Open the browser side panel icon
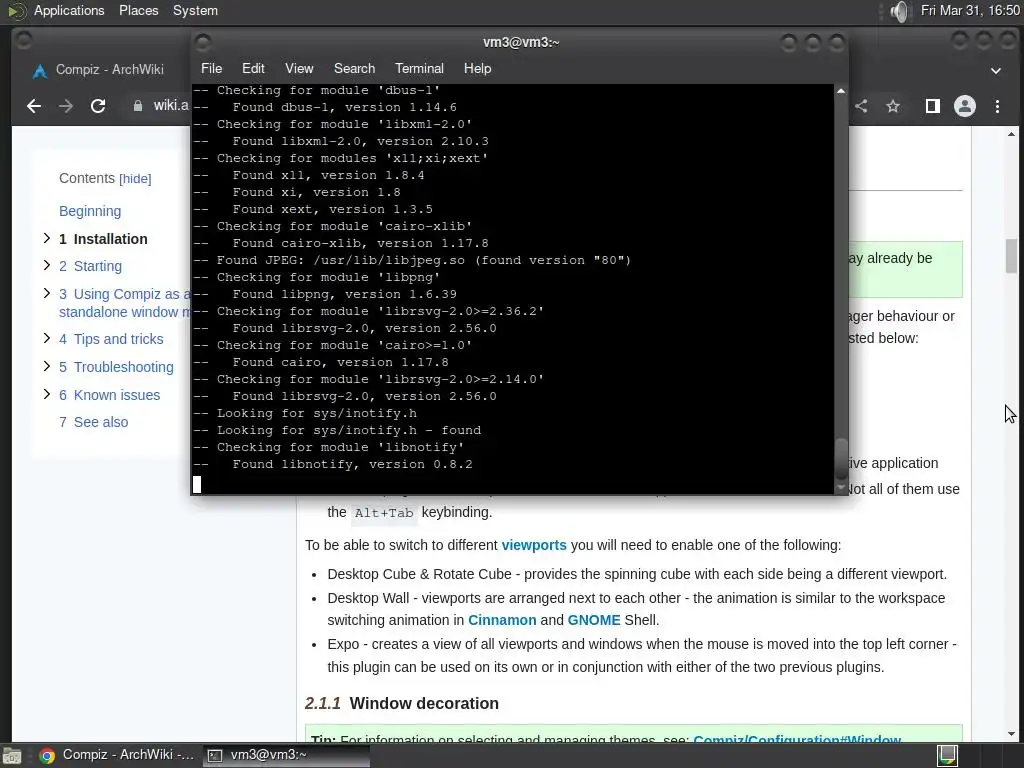This screenshot has height=768, width=1024. click(x=933, y=106)
